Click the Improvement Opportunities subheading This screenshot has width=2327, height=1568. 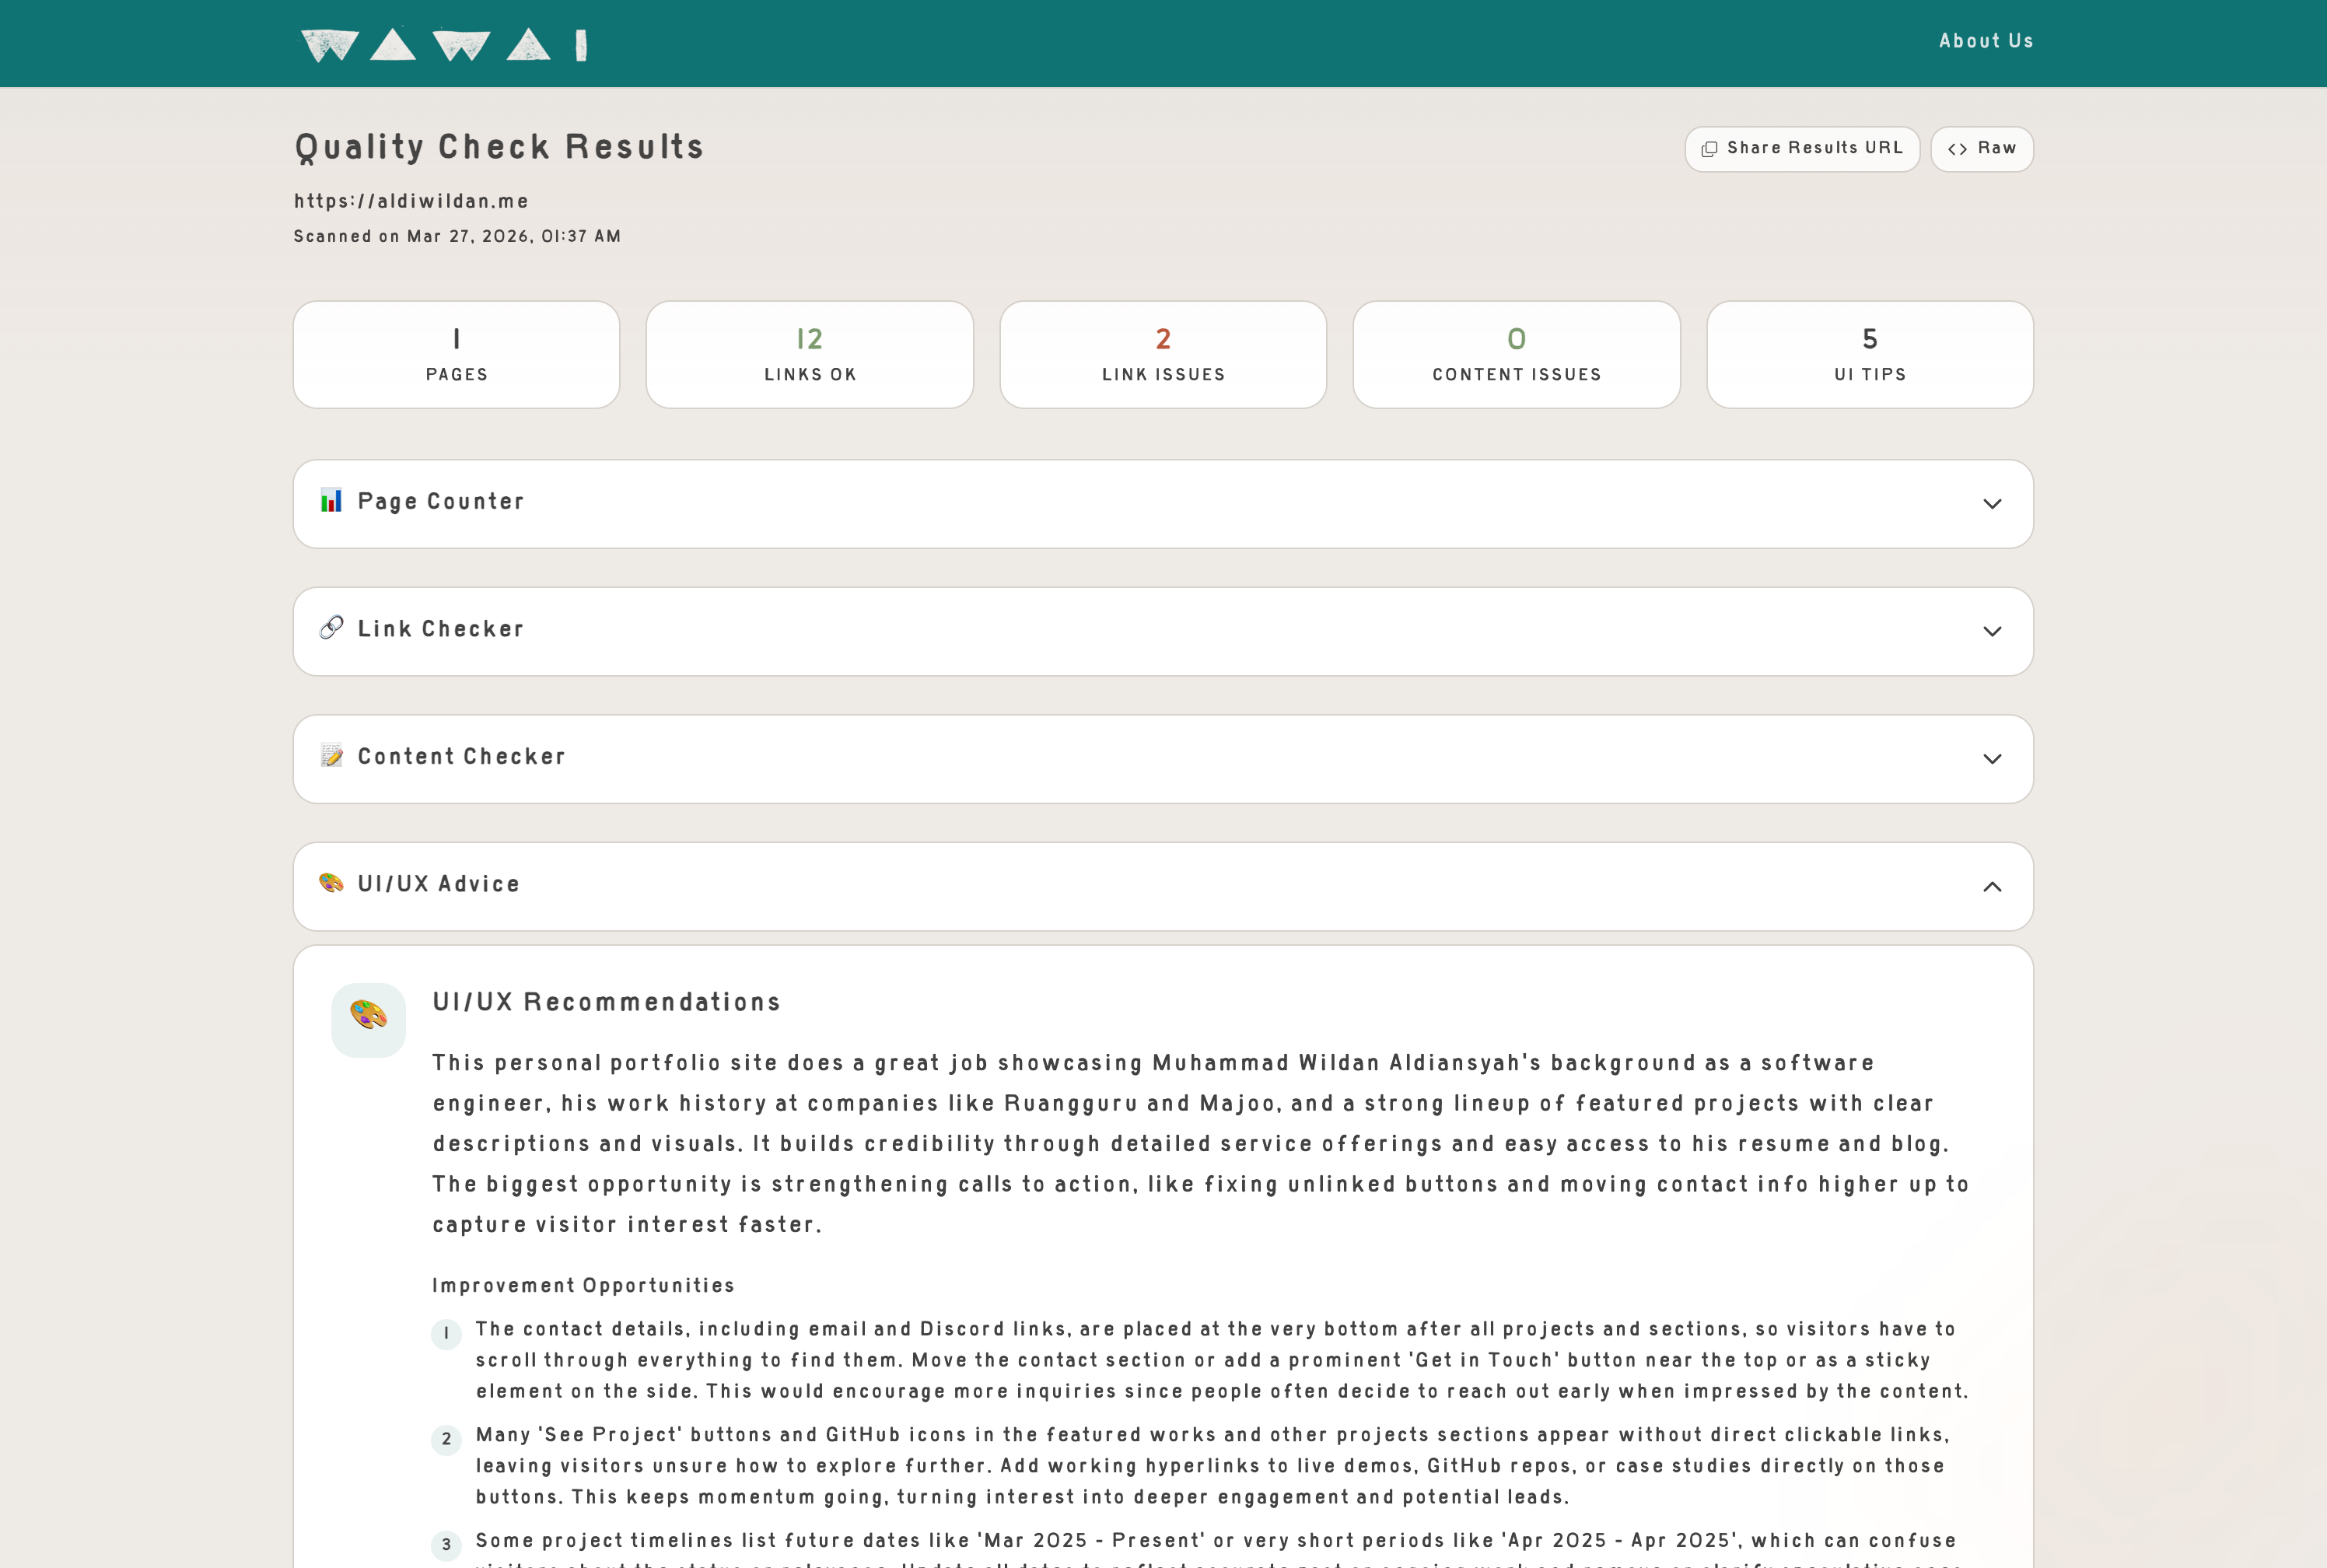tap(583, 1286)
